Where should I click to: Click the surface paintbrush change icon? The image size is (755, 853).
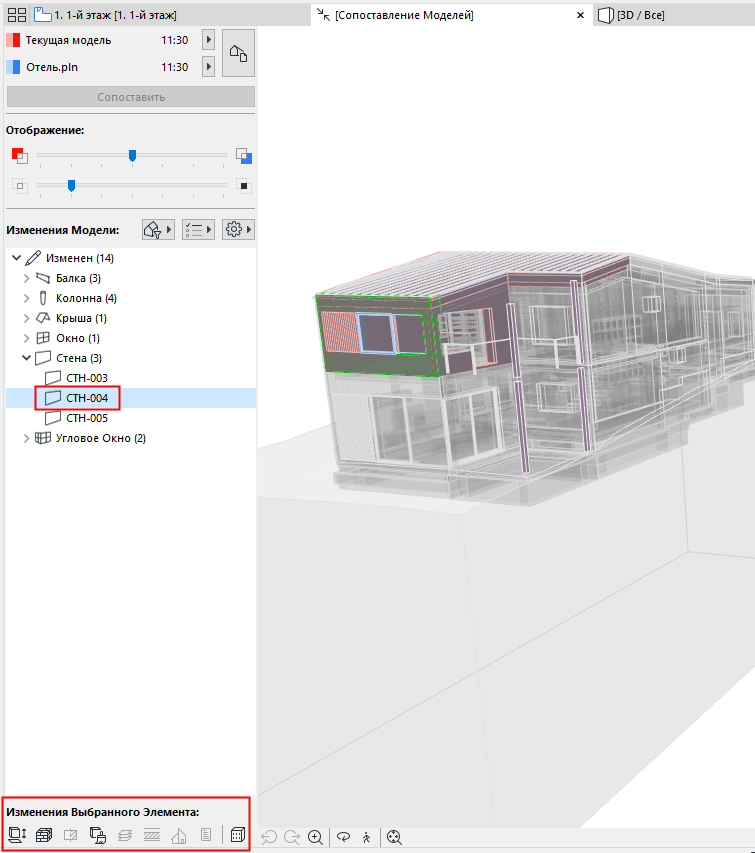[98, 835]
